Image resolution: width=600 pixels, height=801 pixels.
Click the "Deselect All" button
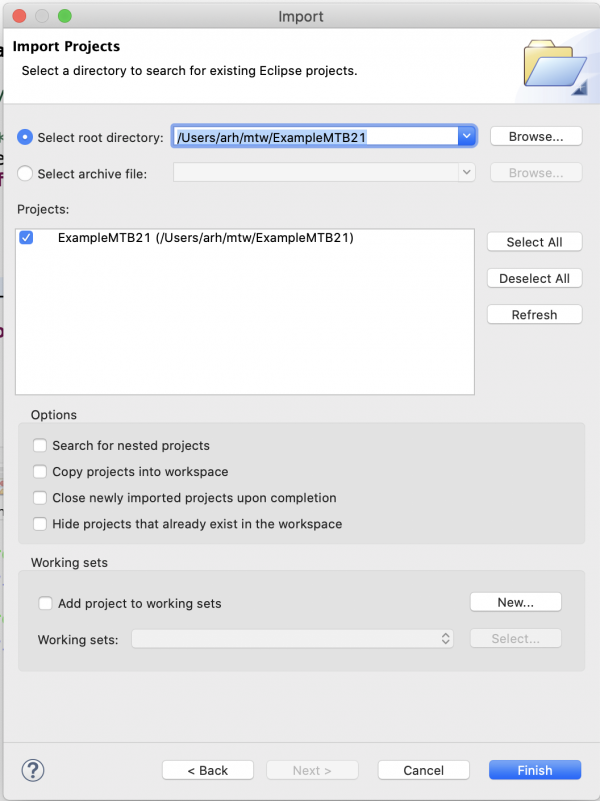(534, 278)
